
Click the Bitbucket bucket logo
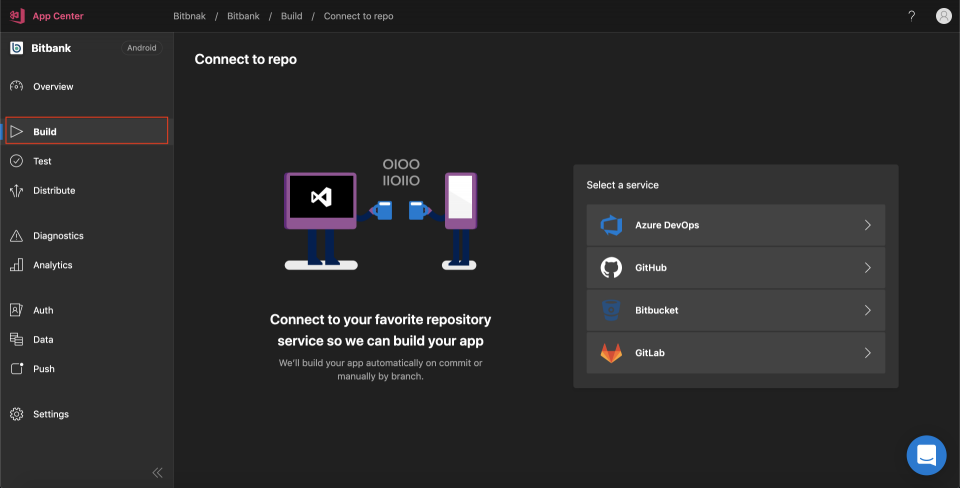[x=611, y=310]
